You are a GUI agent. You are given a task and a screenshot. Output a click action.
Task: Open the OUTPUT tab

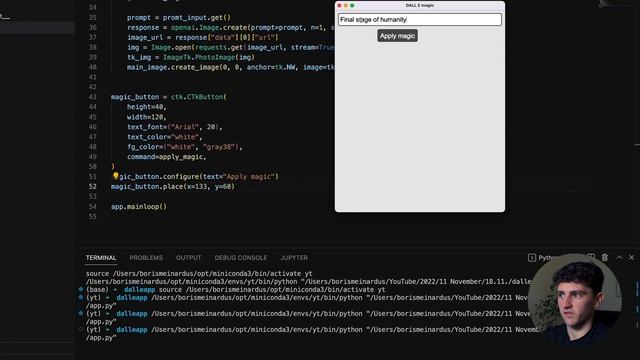click(x=189, y=258)
